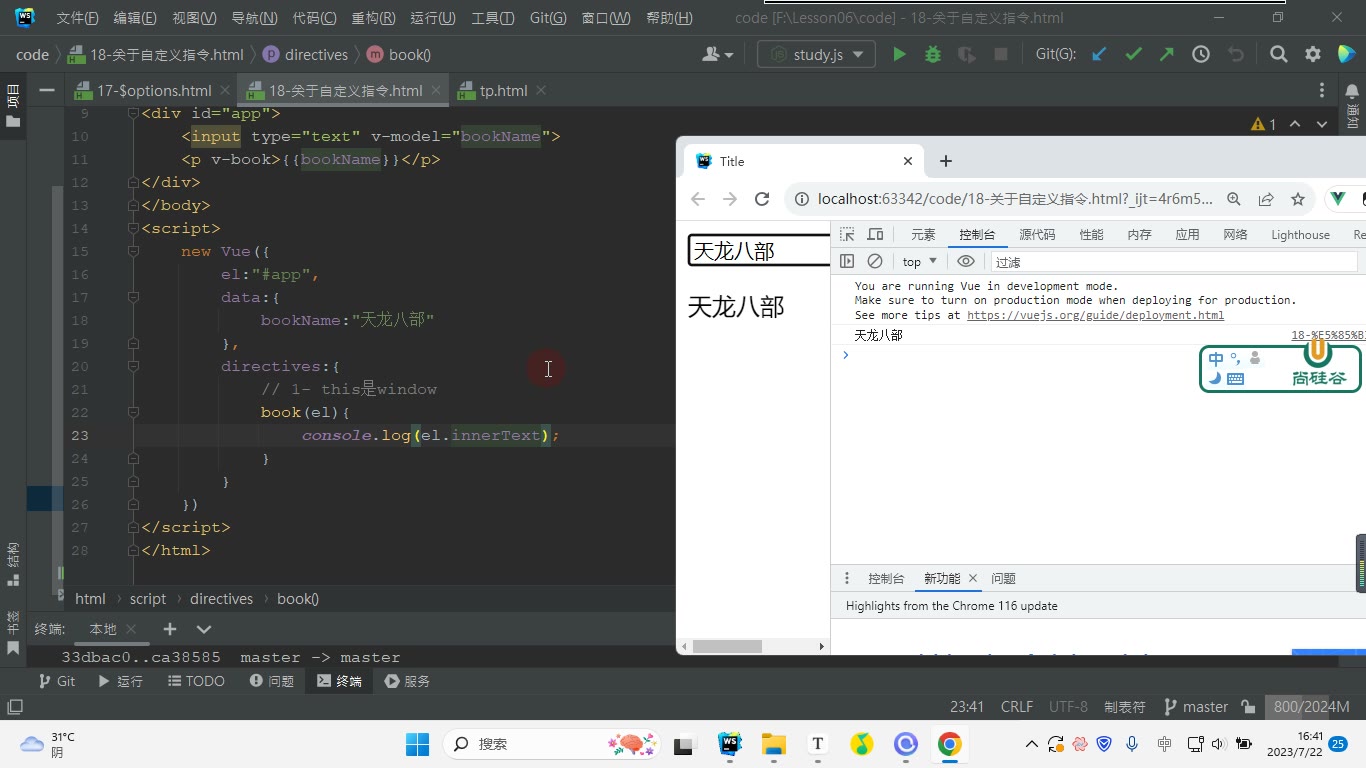
Task: Bookmark this page with the star icon
Action: 1298,199
